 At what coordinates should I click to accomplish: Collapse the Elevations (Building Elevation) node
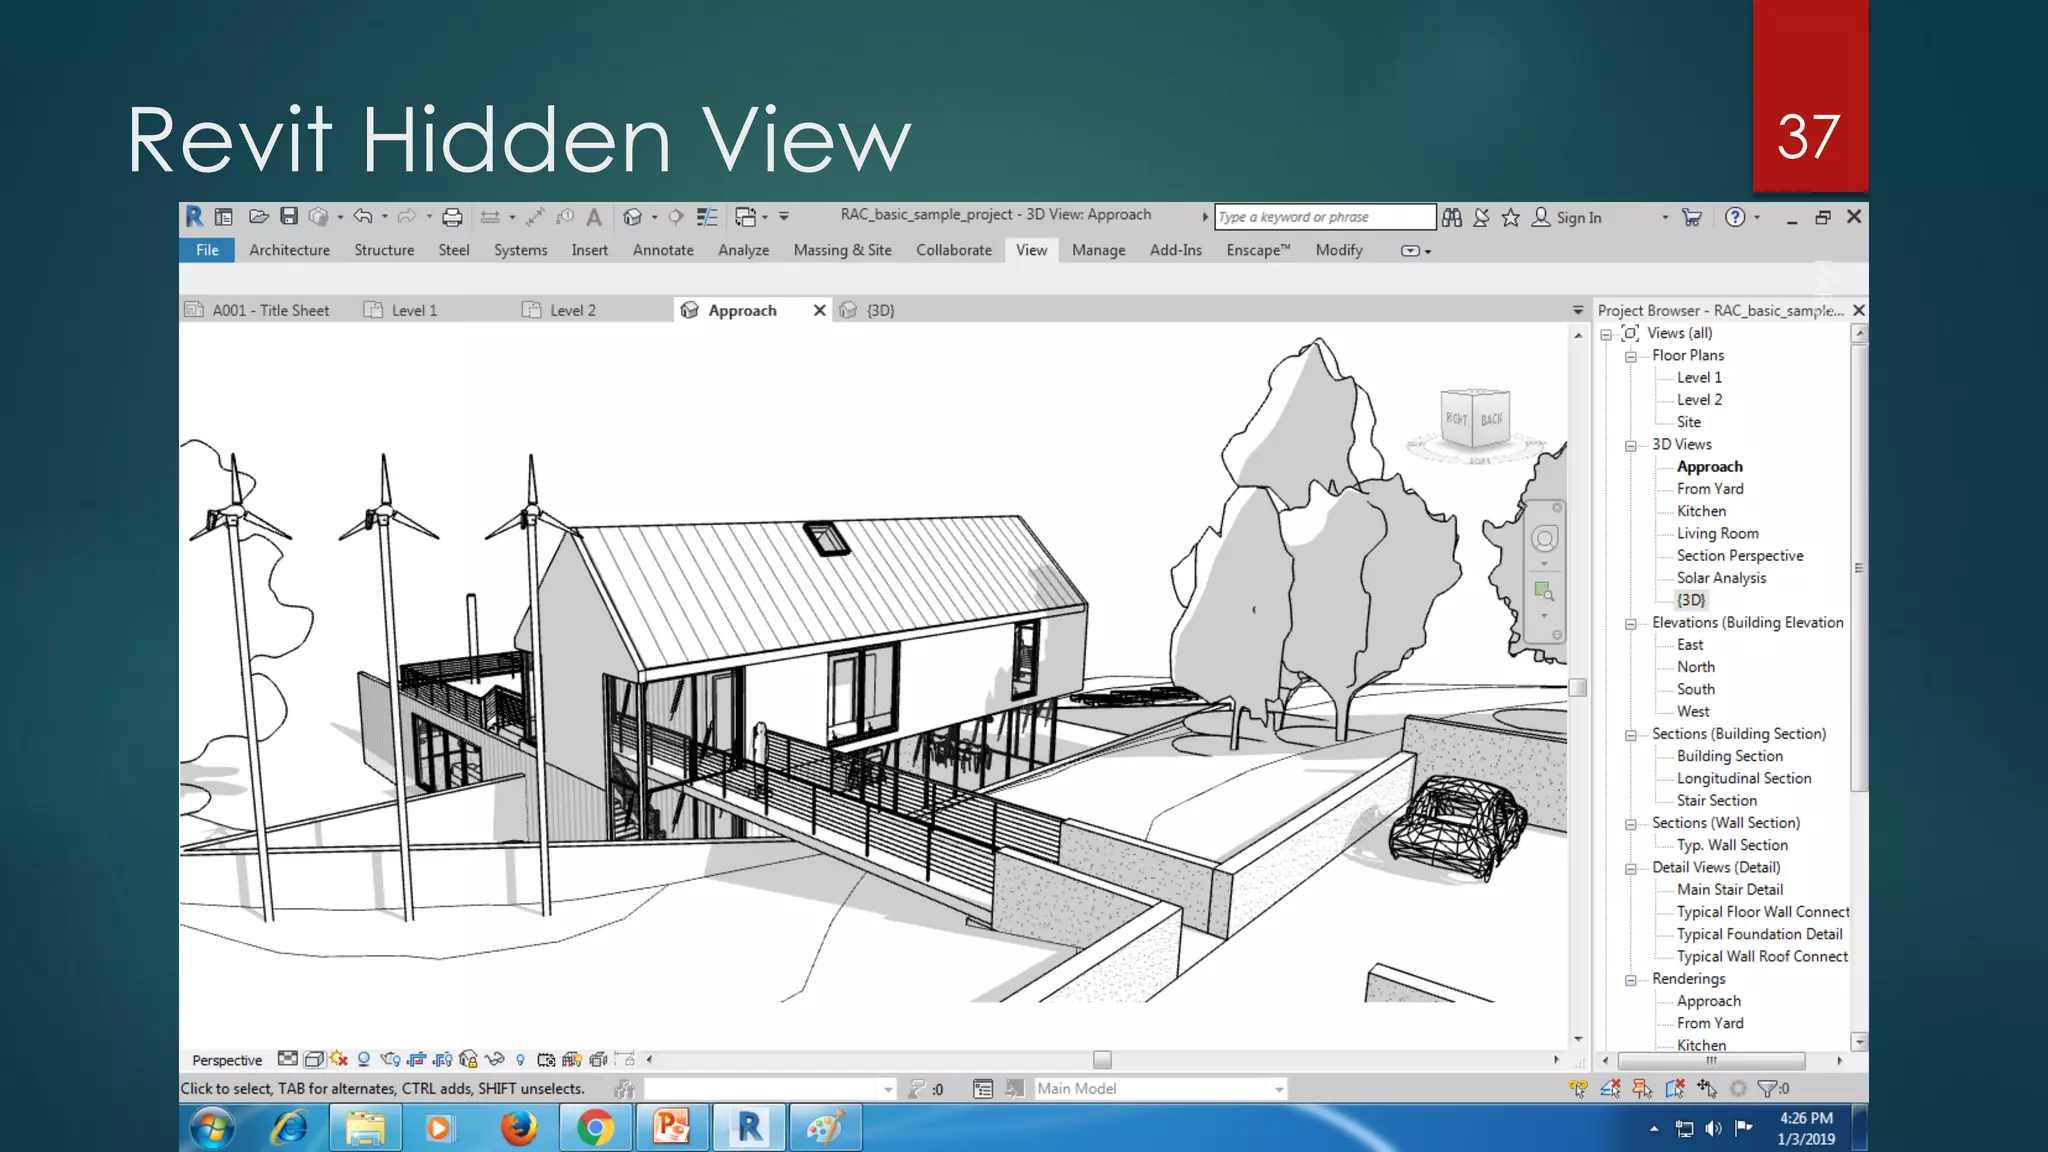[1630, 624]
